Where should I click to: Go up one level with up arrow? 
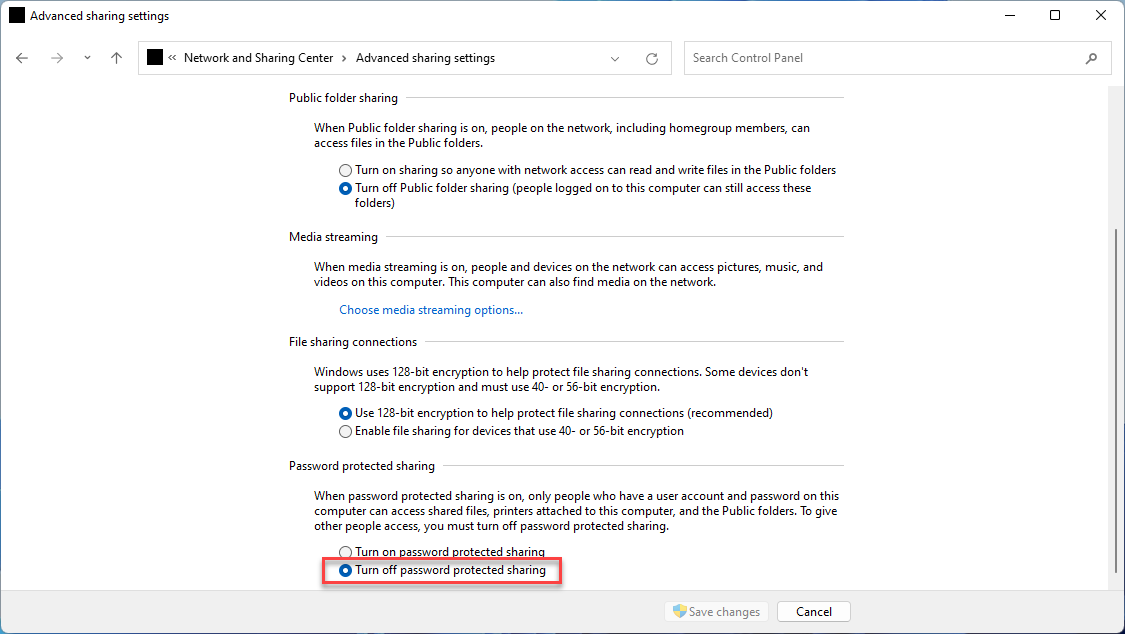click(116, 58)
